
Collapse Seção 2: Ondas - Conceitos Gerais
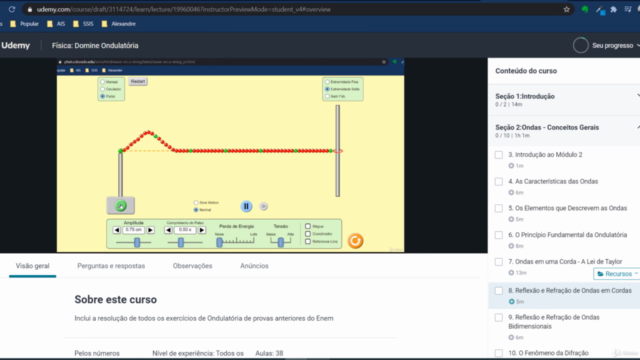564,131
